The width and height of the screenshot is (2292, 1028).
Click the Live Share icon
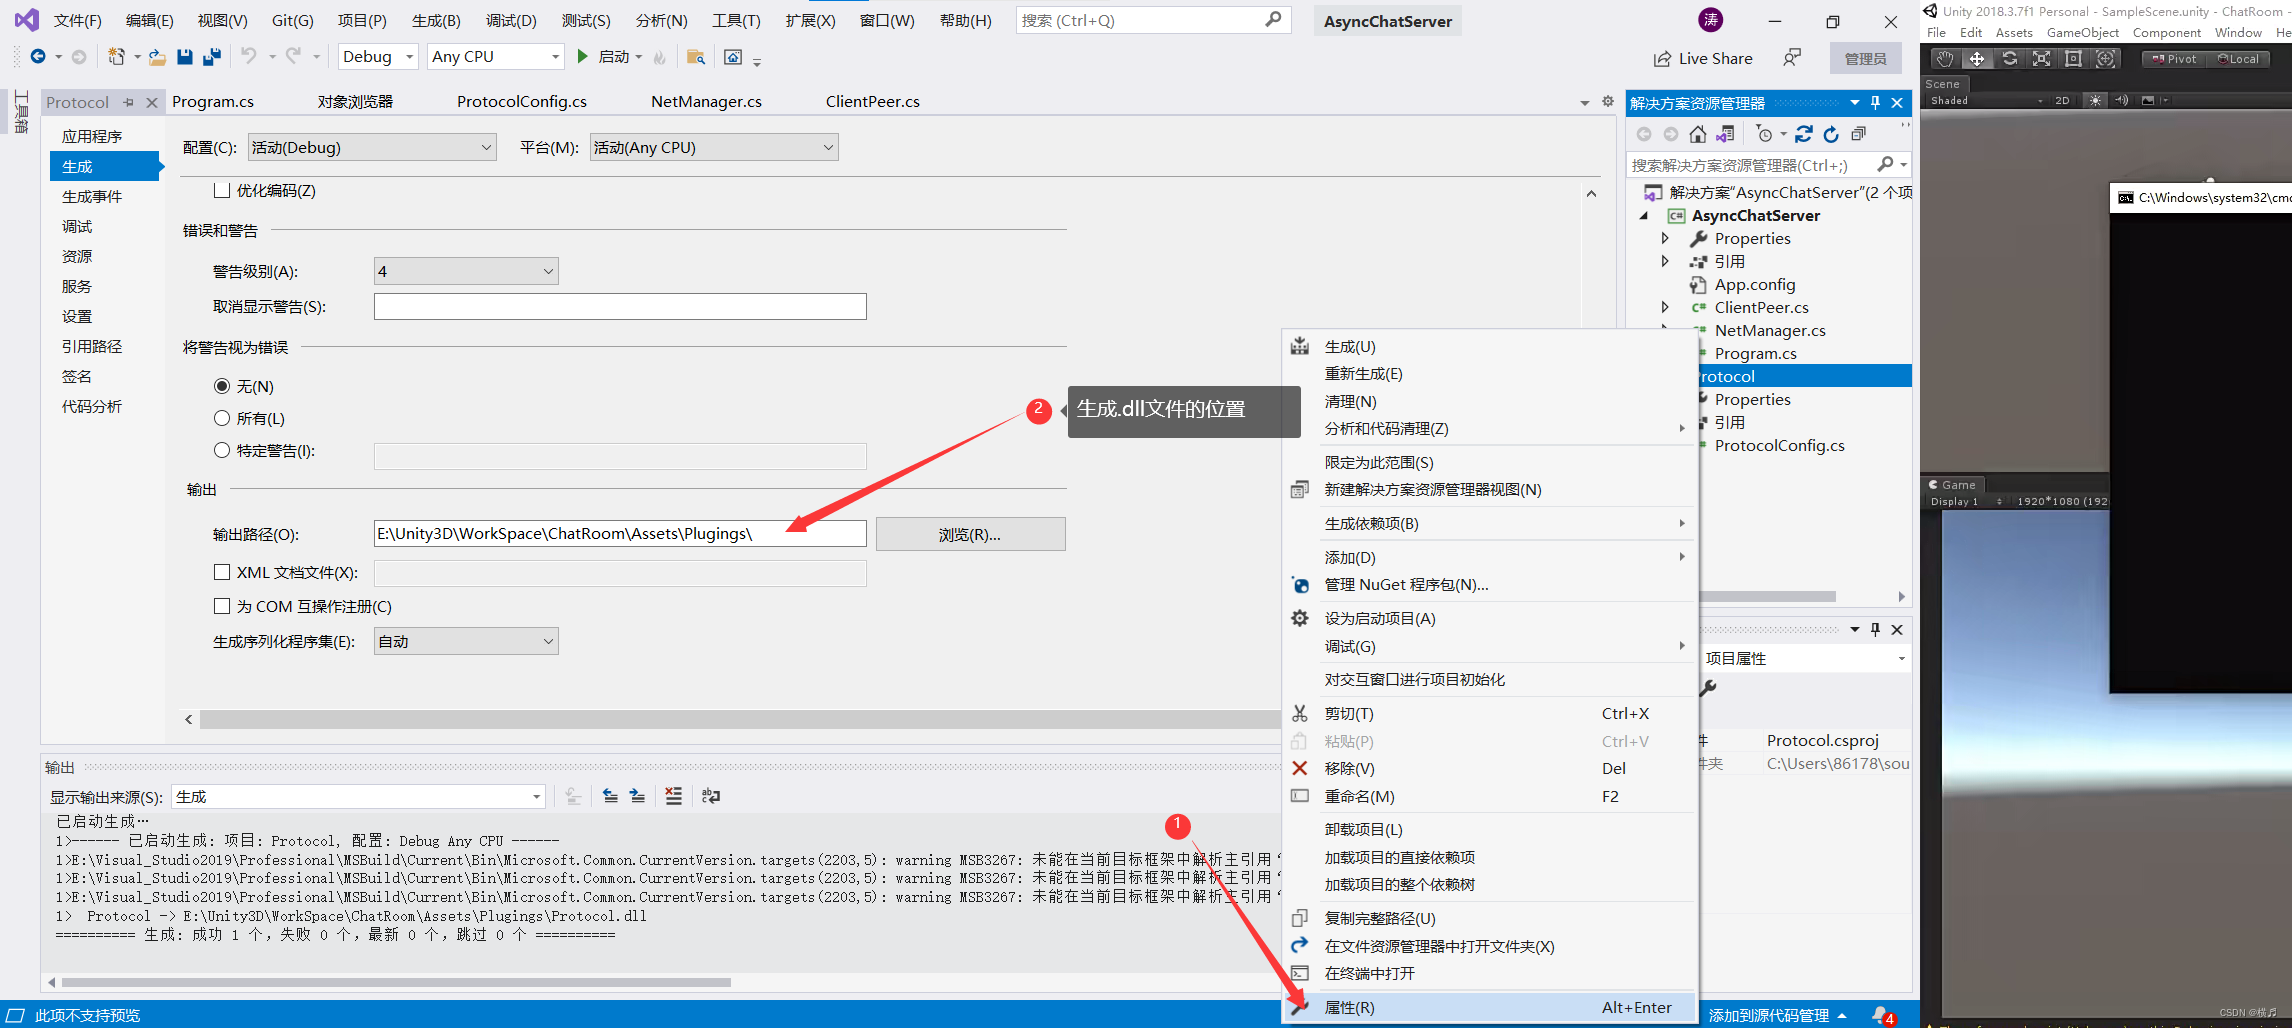pos(1662,59)
